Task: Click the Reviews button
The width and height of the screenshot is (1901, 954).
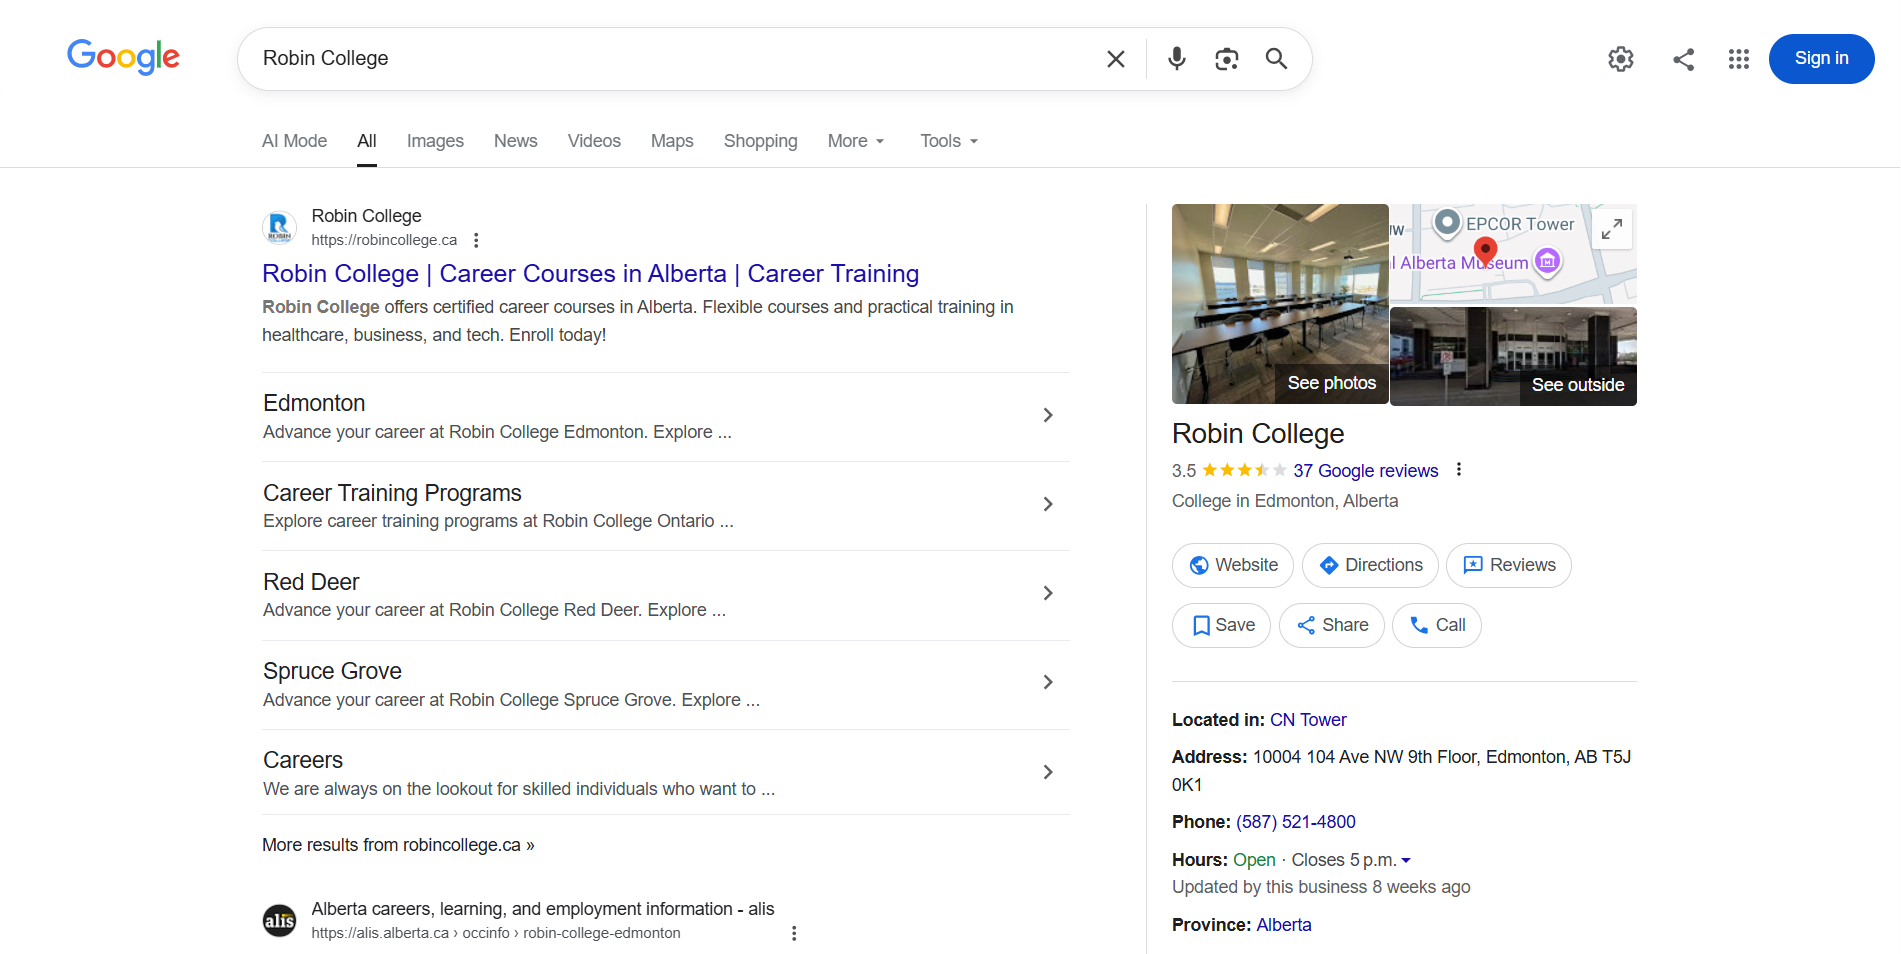Action: [1509, 565]
